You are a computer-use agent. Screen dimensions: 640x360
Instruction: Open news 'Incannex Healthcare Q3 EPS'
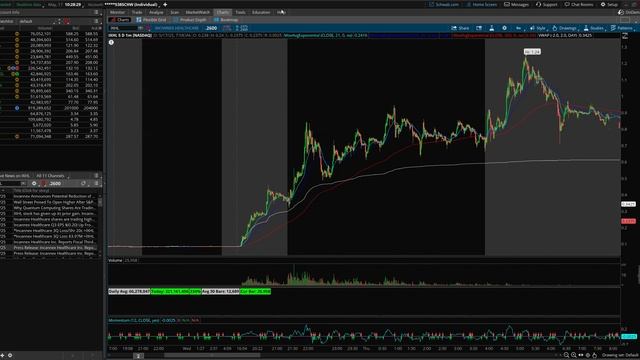tap(54, 225)
